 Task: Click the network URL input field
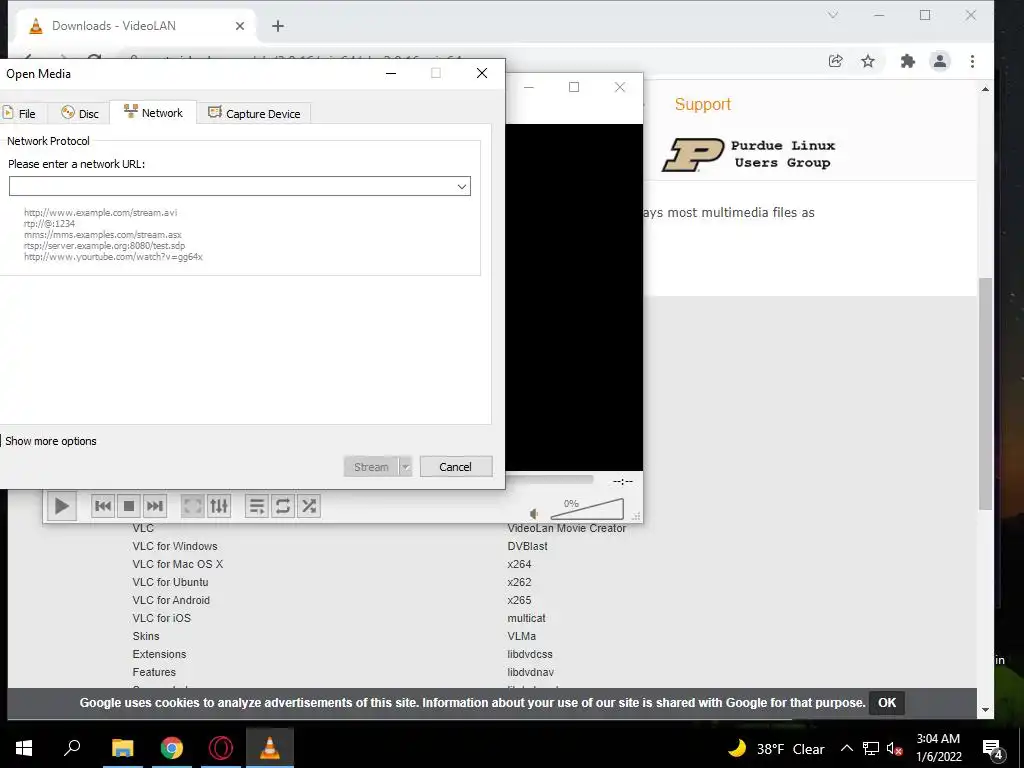tap(240, 186)
